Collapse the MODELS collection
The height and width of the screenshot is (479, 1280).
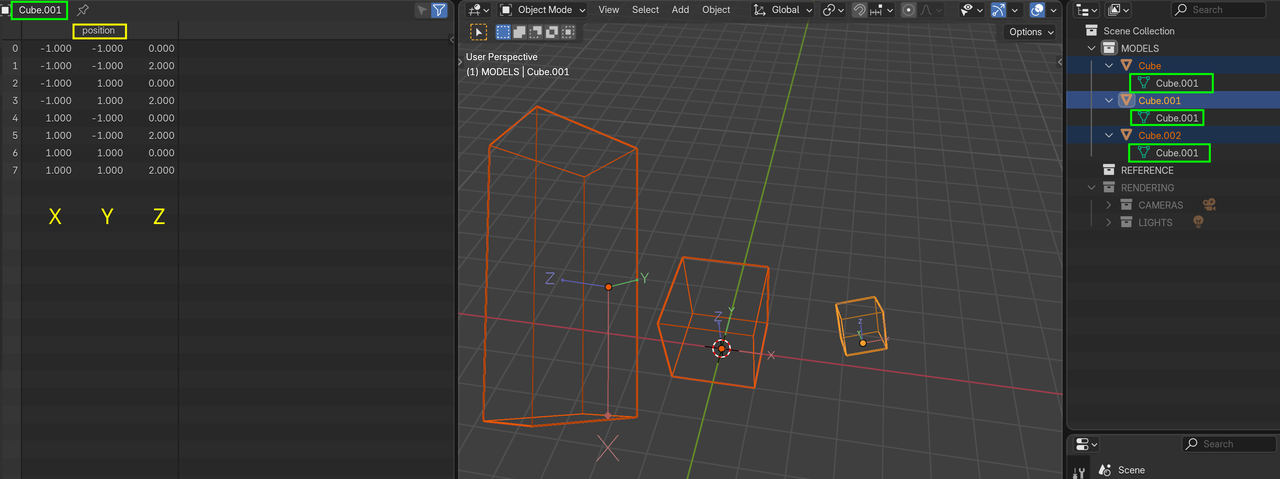[x=1091, y=48]
